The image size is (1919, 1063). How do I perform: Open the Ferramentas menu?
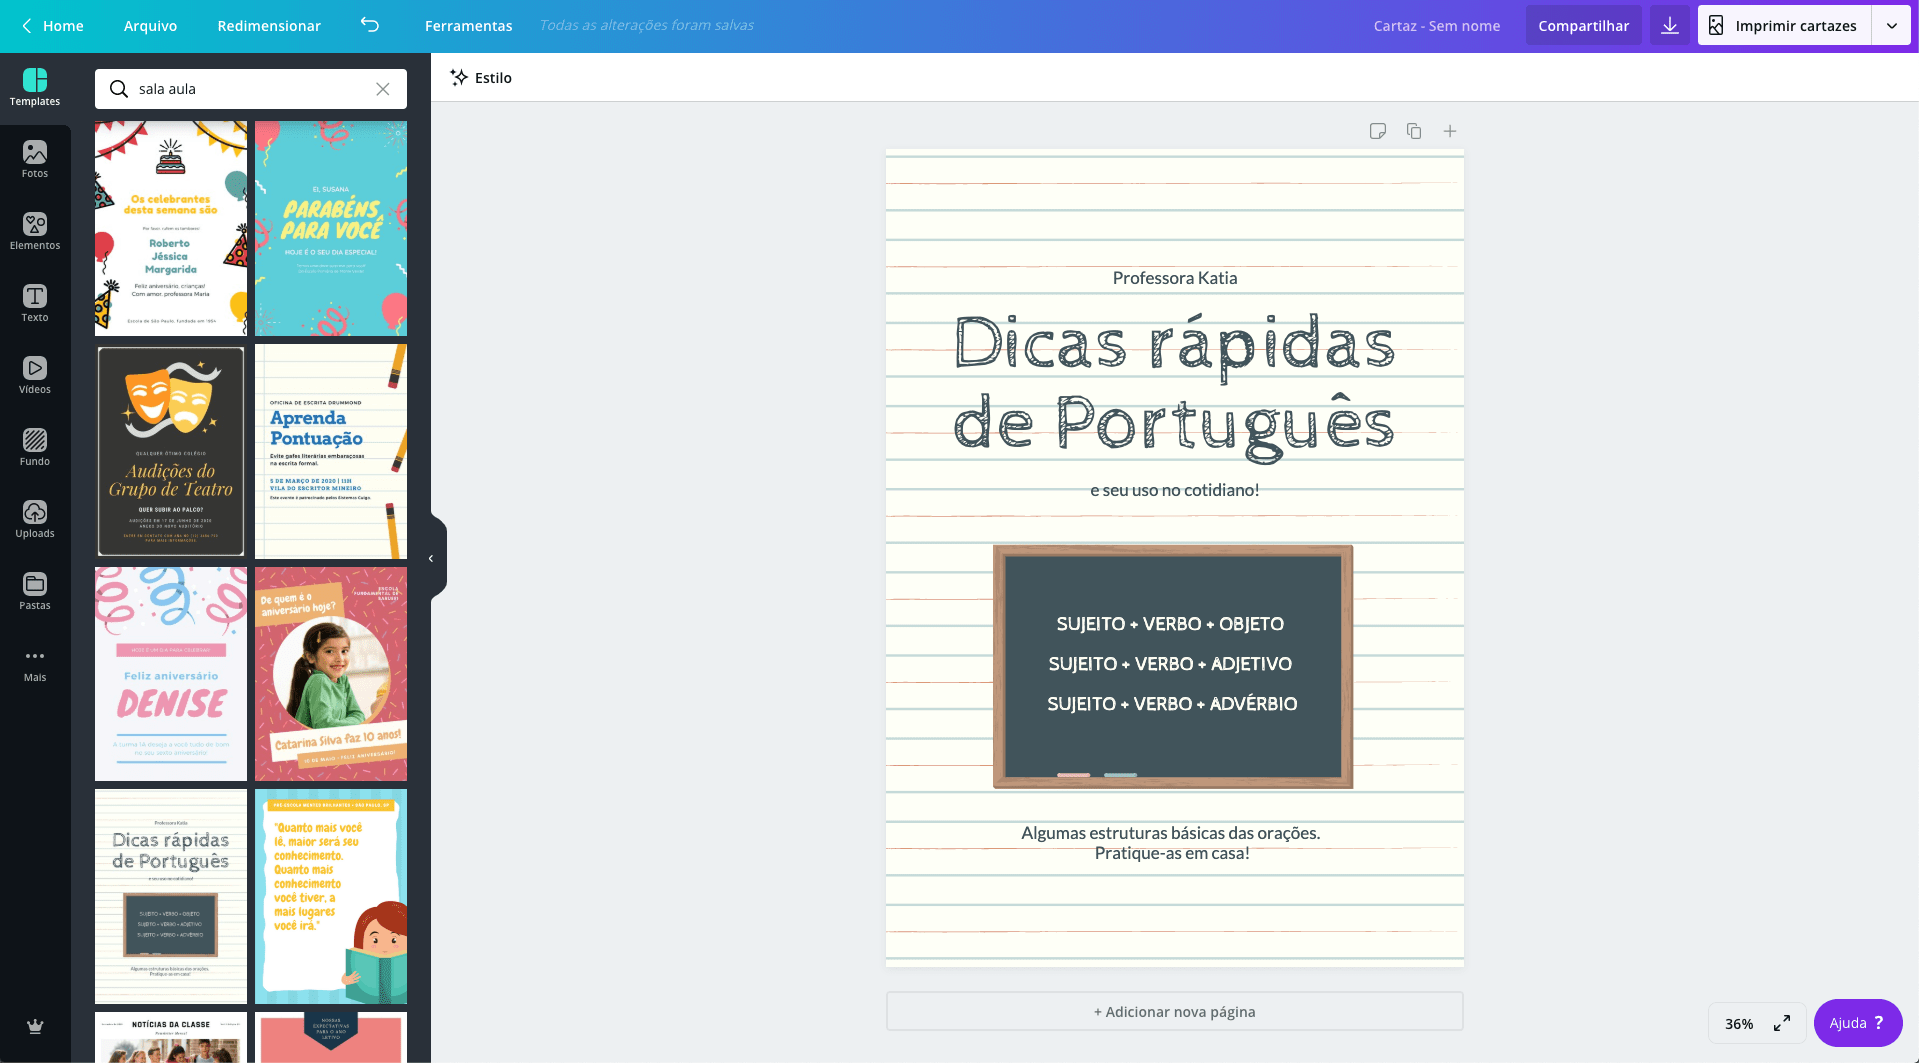tap(468, 26)
